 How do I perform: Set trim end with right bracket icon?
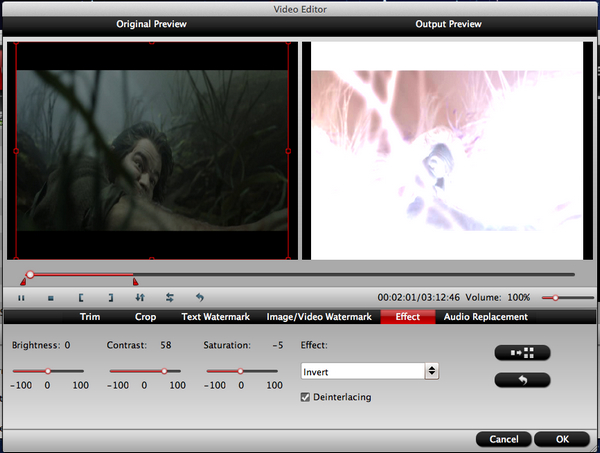pyautogui.click(x=111, y=298)
